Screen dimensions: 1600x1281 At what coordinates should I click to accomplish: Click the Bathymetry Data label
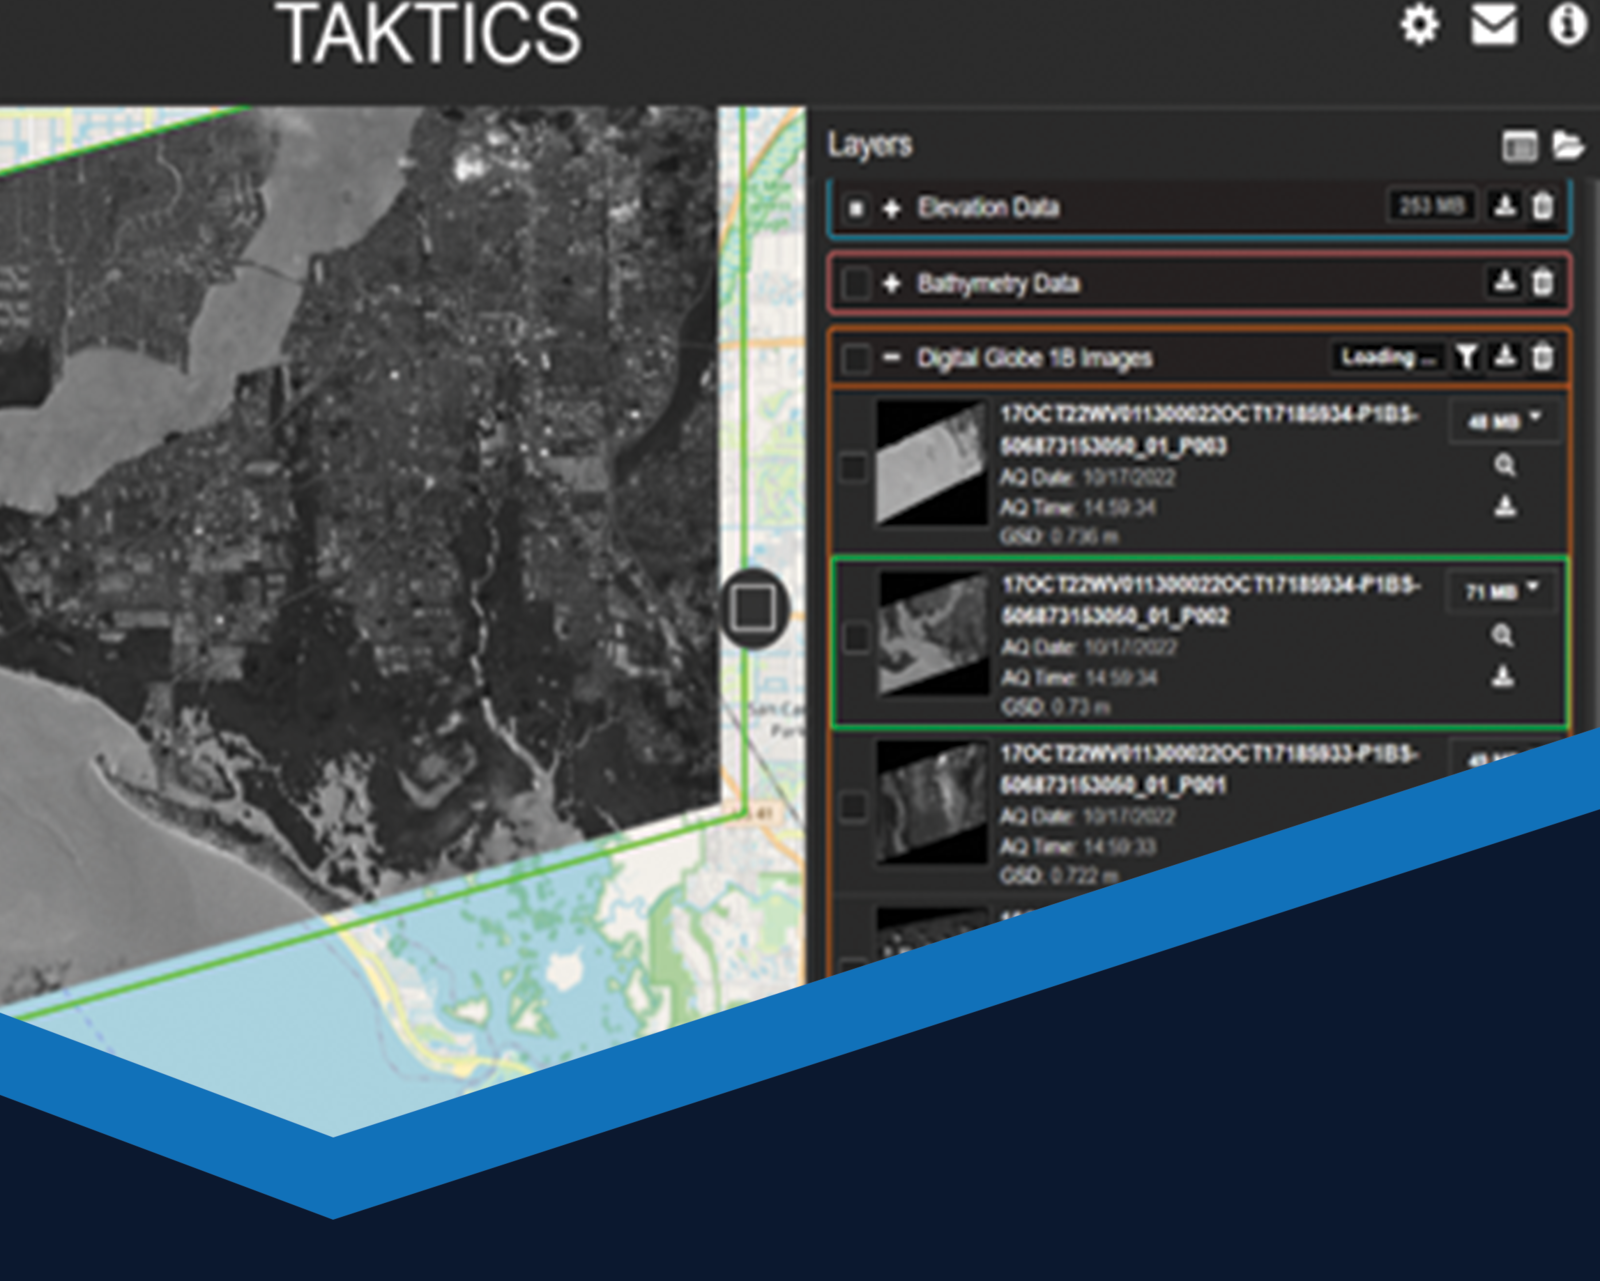998,284
